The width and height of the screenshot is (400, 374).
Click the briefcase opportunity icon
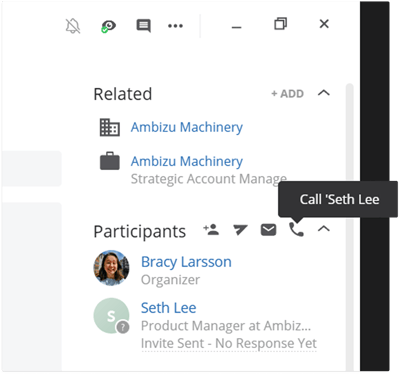pyautogui.click(x=110, y=161)
